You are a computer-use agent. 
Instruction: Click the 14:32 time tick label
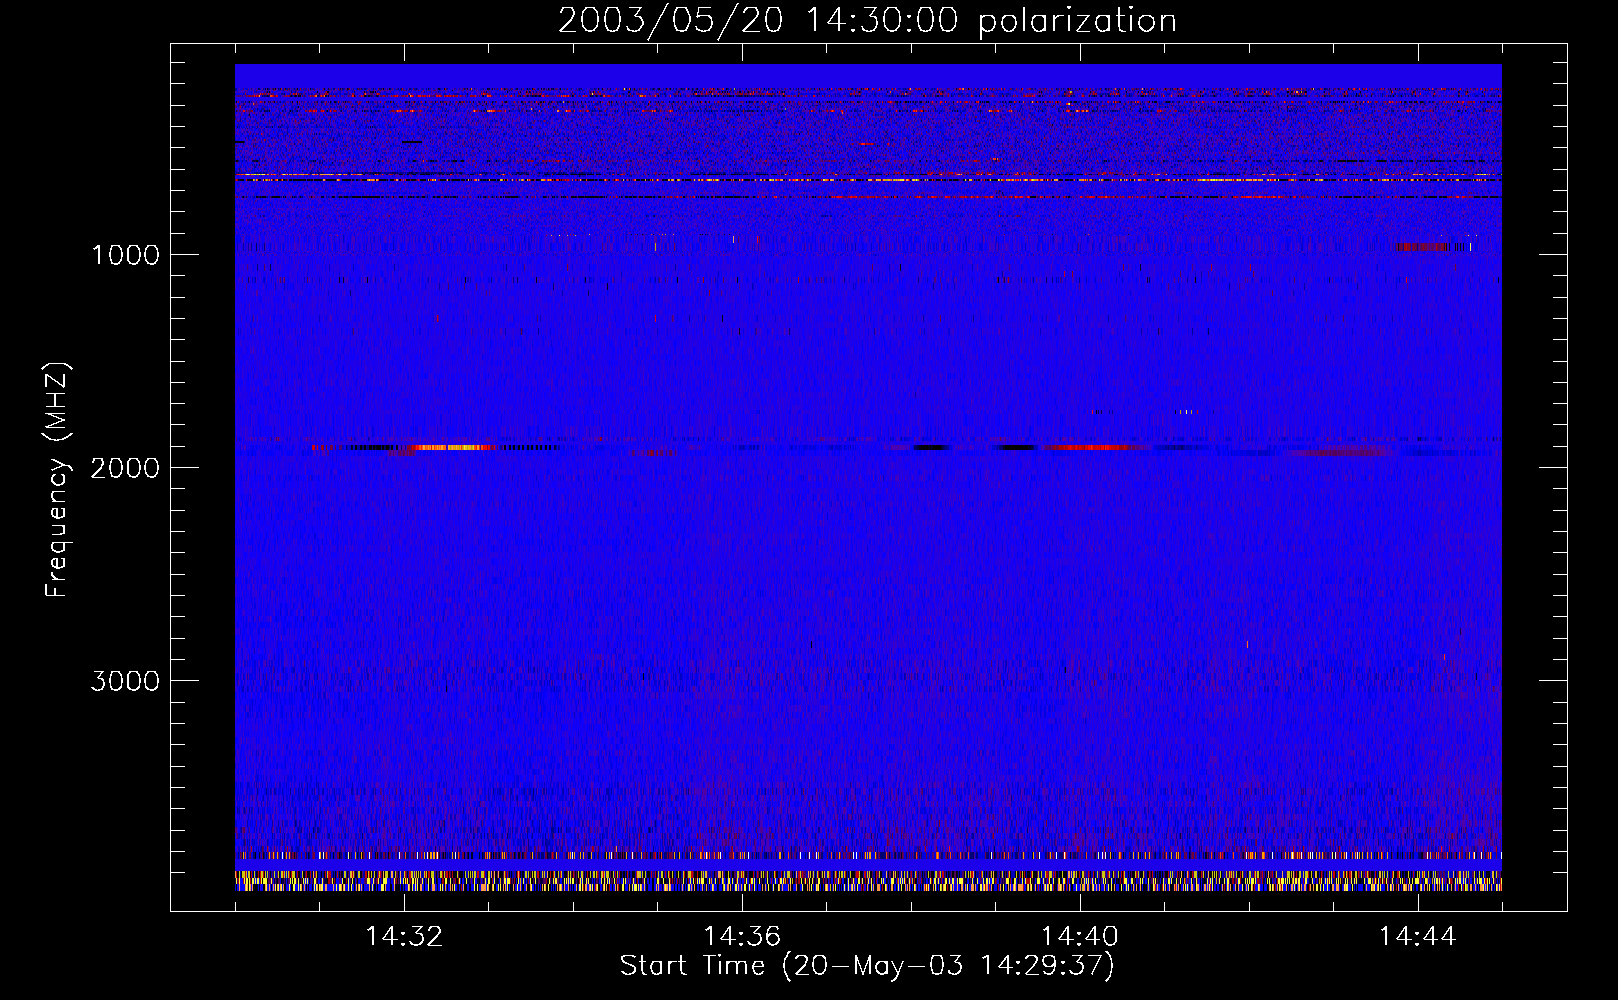coord(404,937)
